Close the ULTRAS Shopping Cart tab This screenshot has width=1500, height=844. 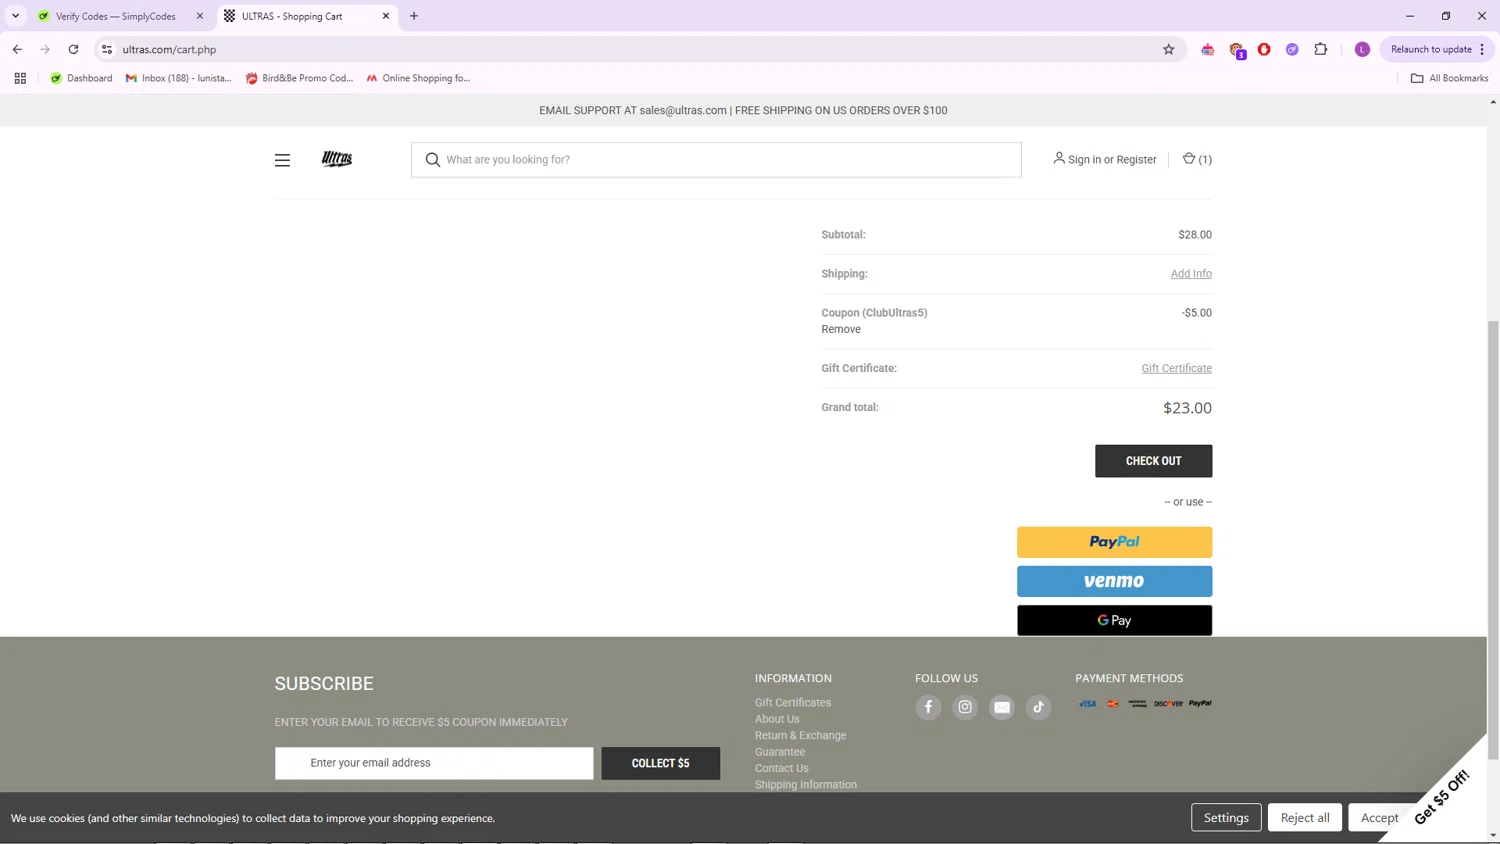(x=386, y=16)
